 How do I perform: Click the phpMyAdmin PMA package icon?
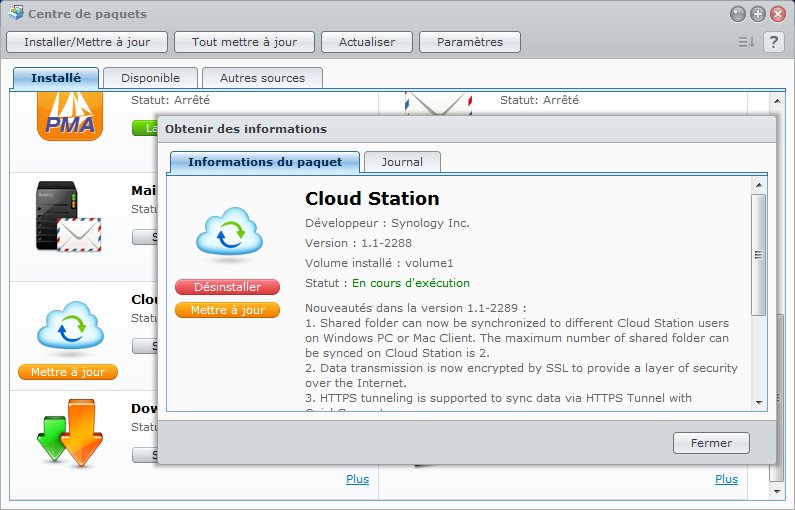70,116
